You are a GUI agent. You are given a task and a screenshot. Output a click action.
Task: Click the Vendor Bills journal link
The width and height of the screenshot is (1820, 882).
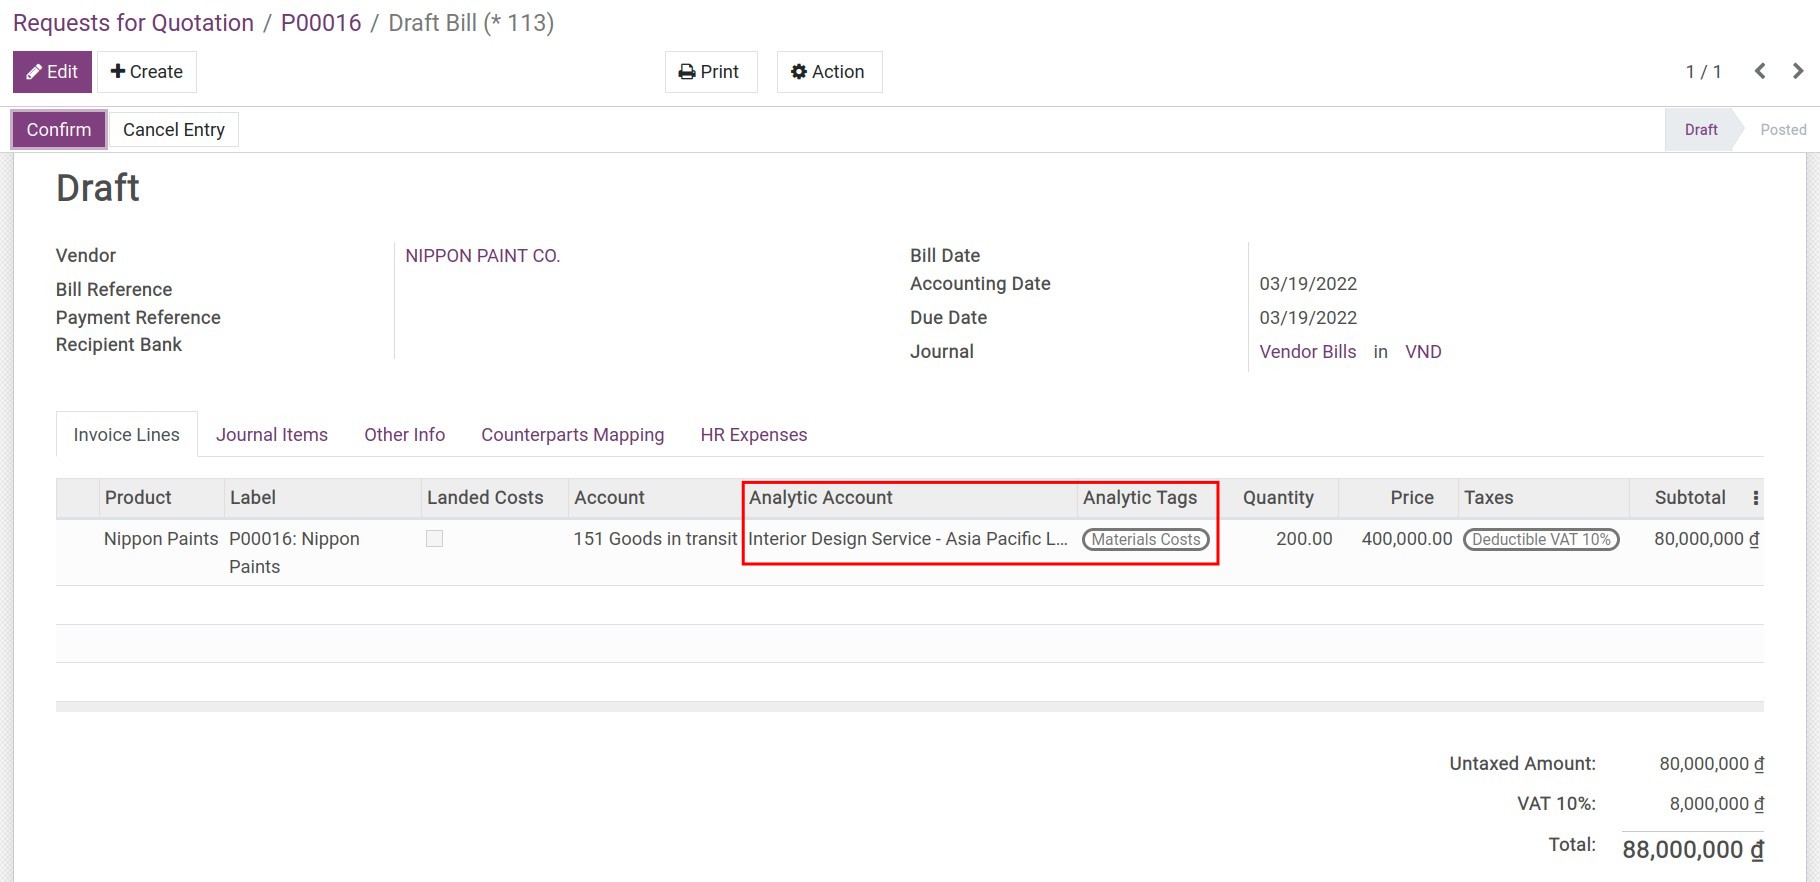tap(1307, 352)
